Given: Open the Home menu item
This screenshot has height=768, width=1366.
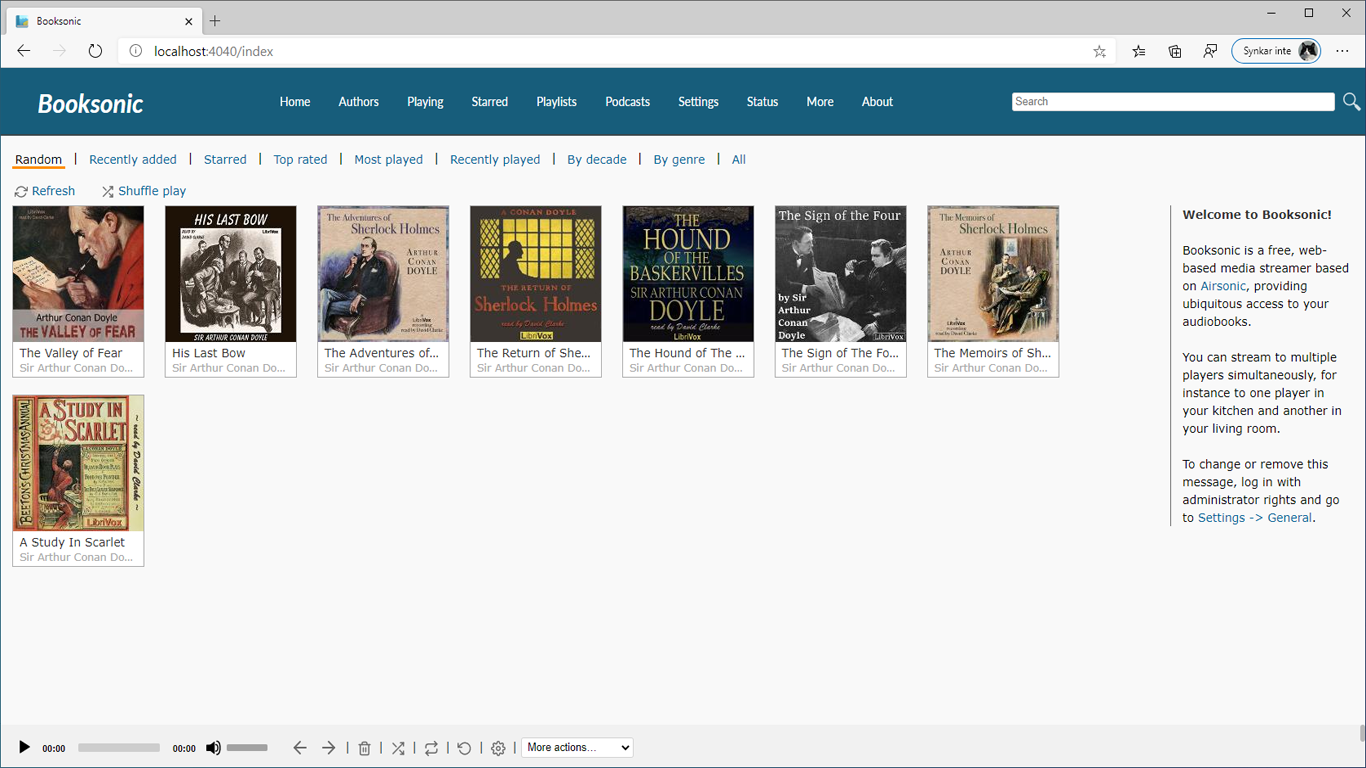Looking at the screenshot, I should (x=295, y=102).
